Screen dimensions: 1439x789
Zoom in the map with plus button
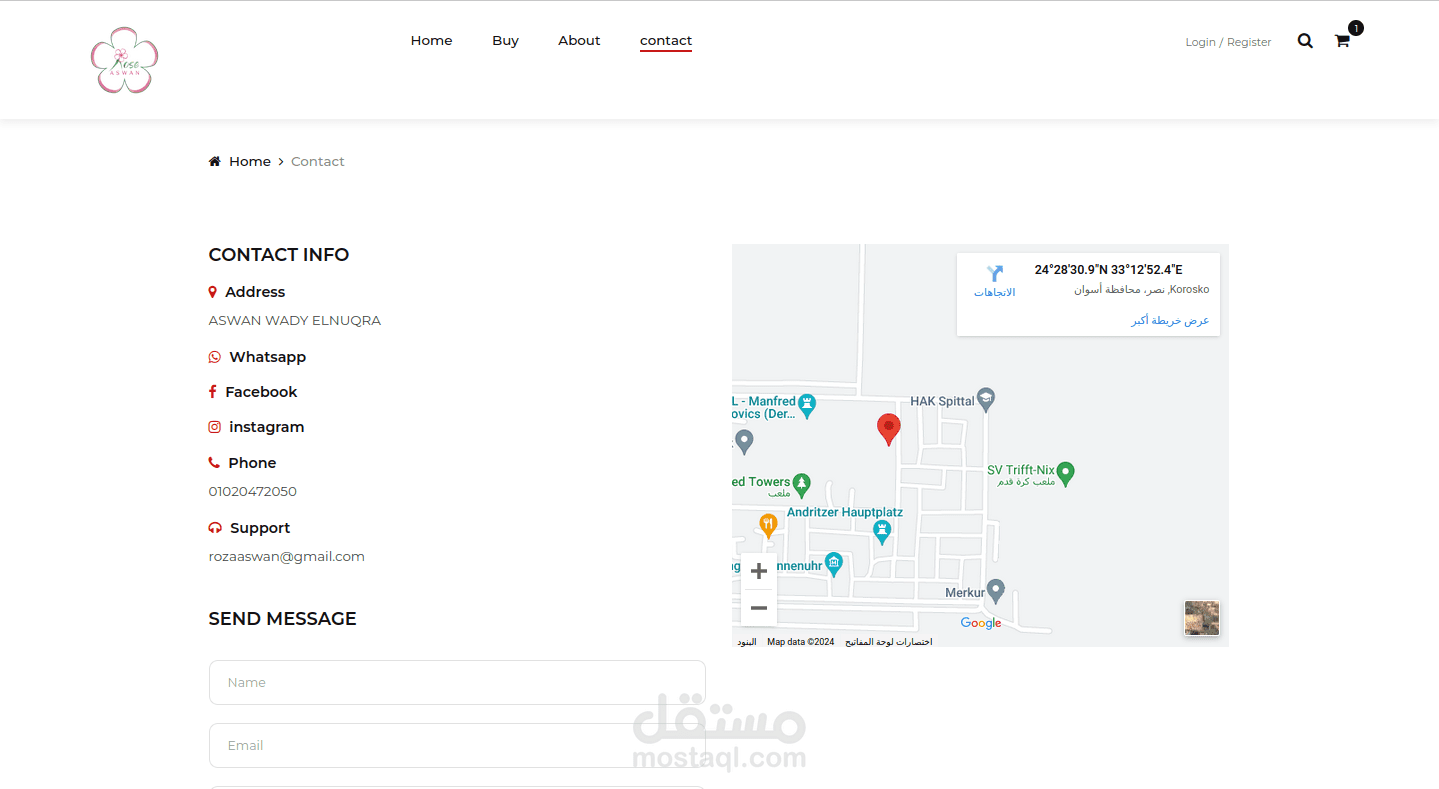pos(759,572)
